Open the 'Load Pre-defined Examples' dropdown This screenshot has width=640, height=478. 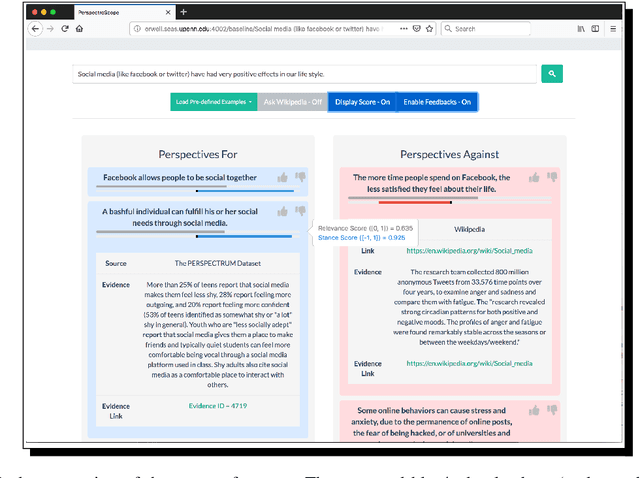click(x=213, y=102)
